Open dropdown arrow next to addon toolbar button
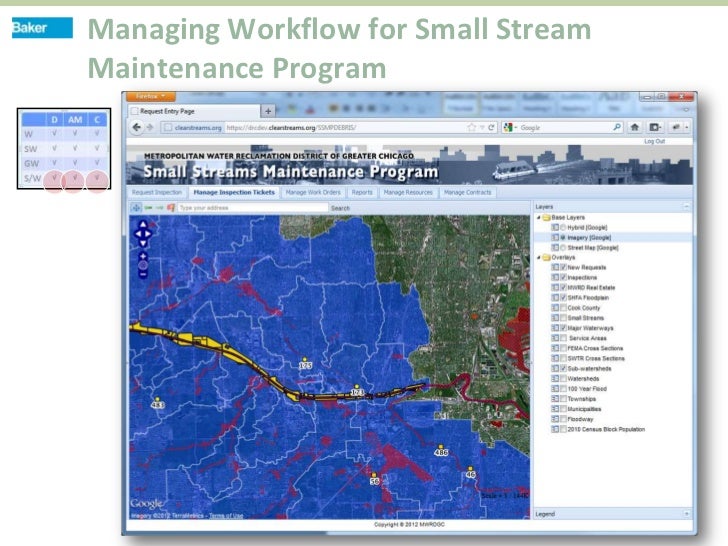 click(x=686, y=127)
